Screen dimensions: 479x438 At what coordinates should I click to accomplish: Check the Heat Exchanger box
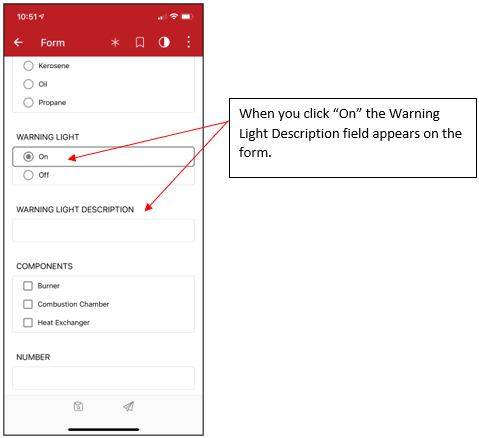point(56,323)
